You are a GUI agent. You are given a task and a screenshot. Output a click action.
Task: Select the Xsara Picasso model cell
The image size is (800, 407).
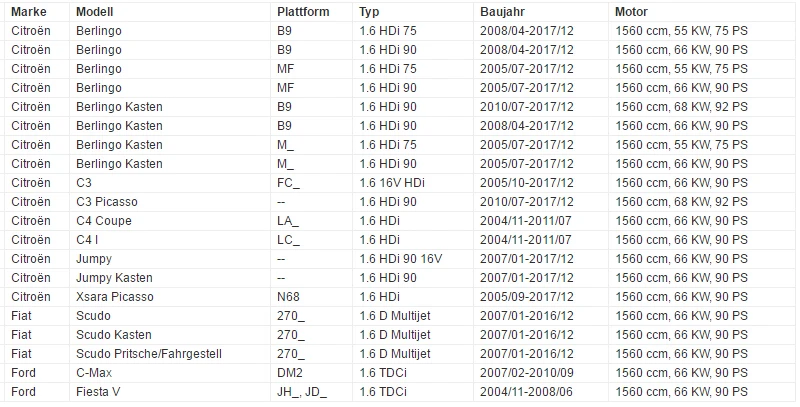[x=170, y=297]
